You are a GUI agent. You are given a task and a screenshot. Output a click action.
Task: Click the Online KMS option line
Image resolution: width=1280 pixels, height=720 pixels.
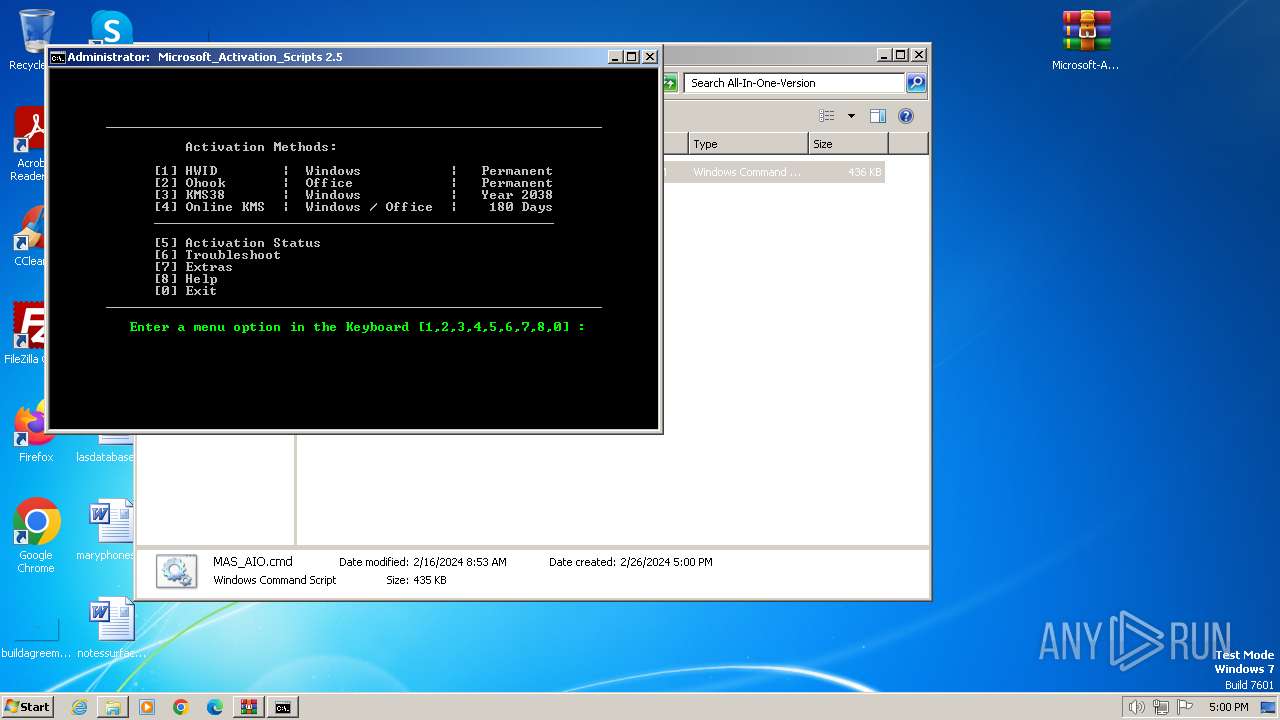pyautogui.click(x=353, y=207)
